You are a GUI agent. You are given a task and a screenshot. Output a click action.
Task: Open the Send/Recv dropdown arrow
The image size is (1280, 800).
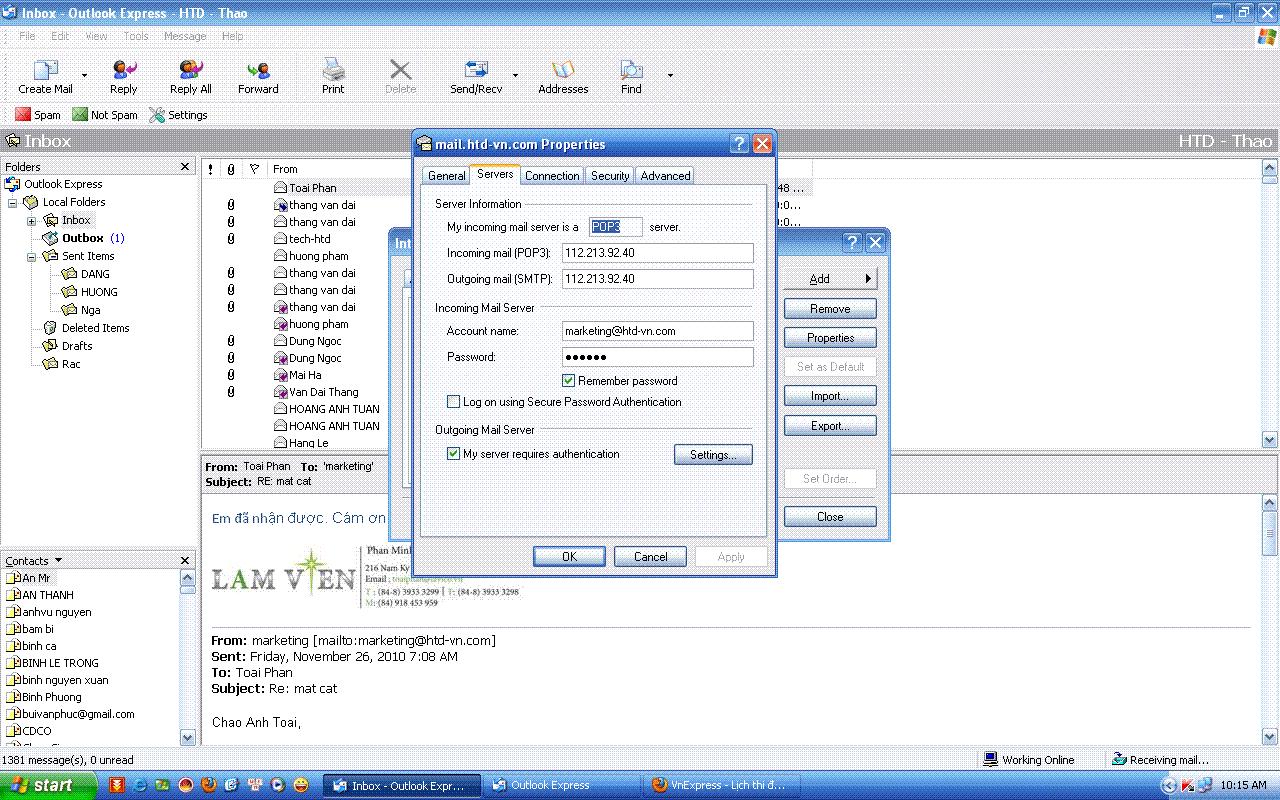click(x=516, y=75)
